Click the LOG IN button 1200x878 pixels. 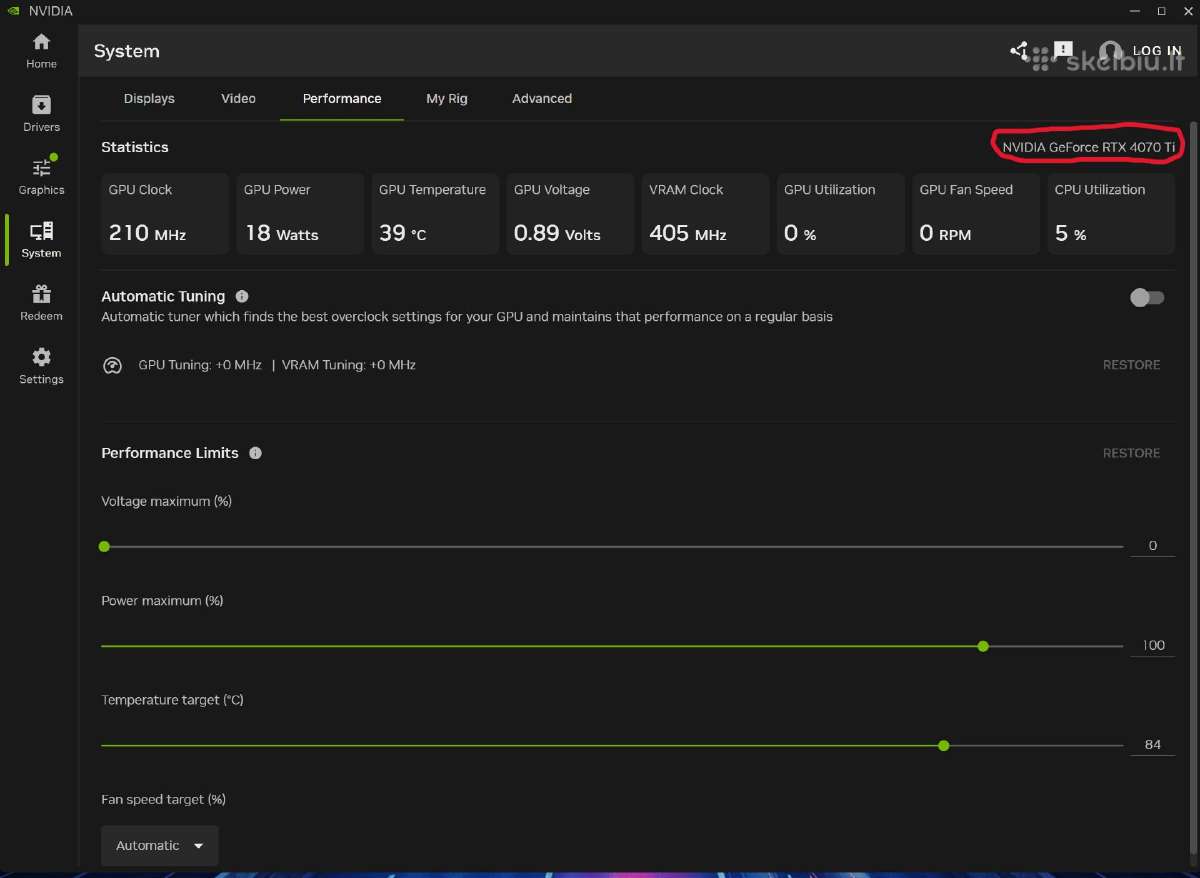(x=1157, y=51)
